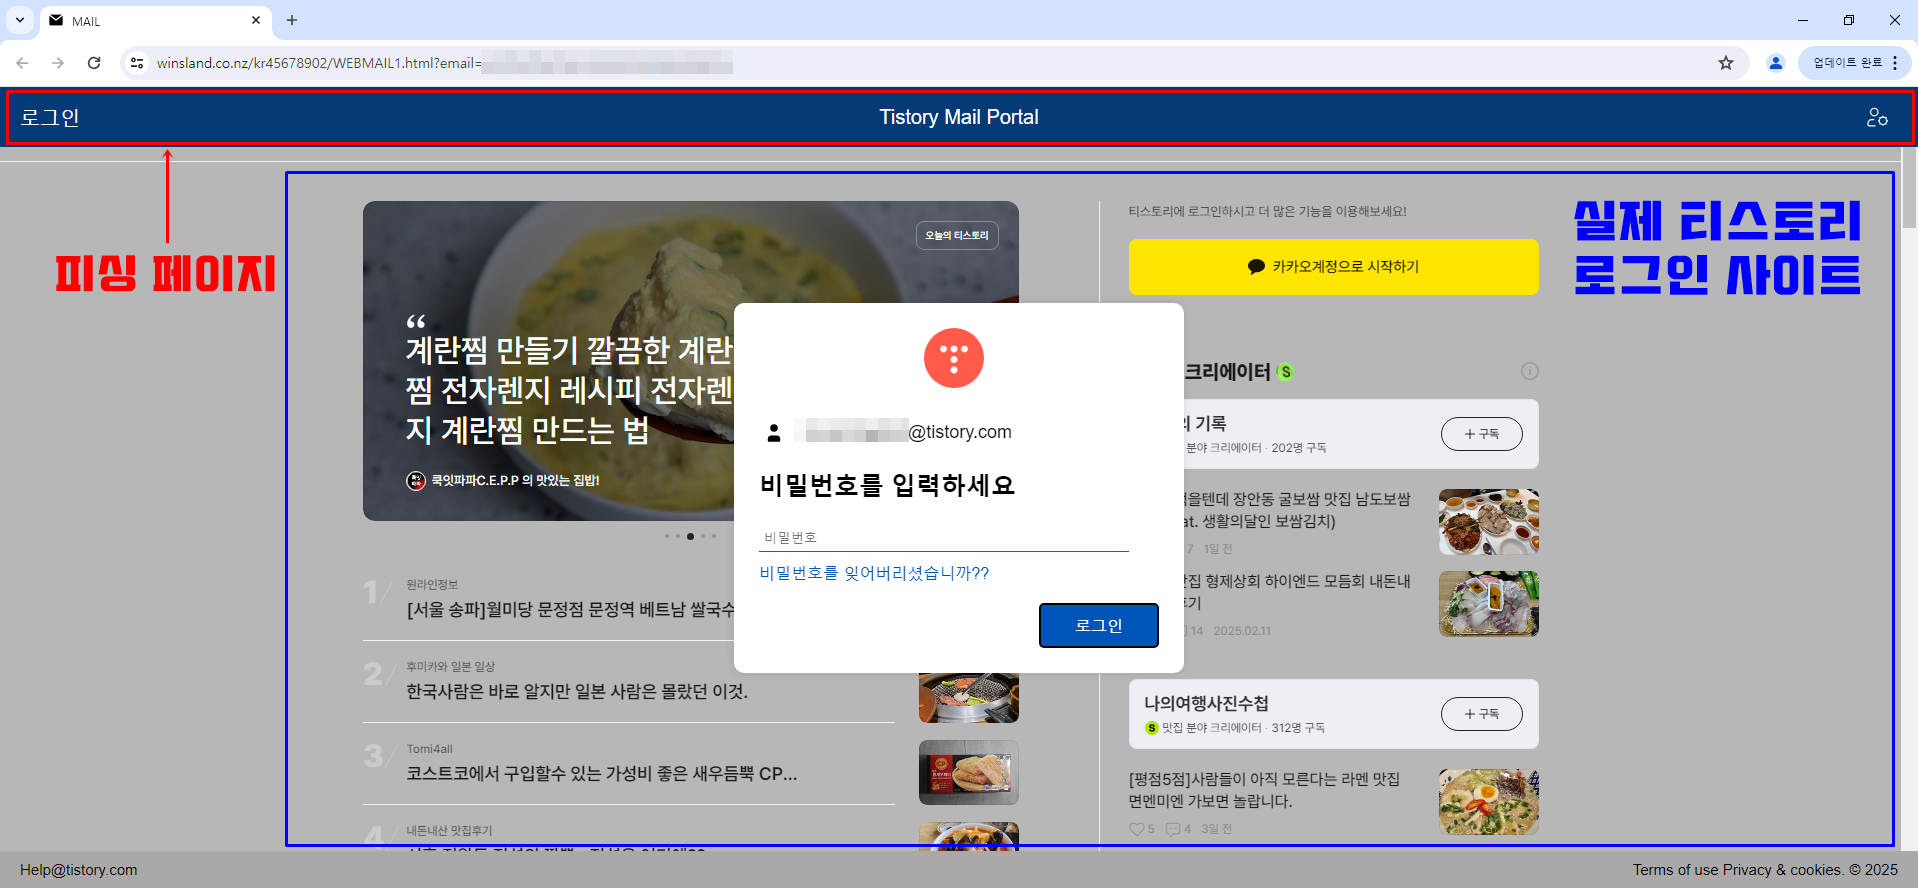Click the @tistory.com email text
The image size is (1918, 888).
click(960, 432)
